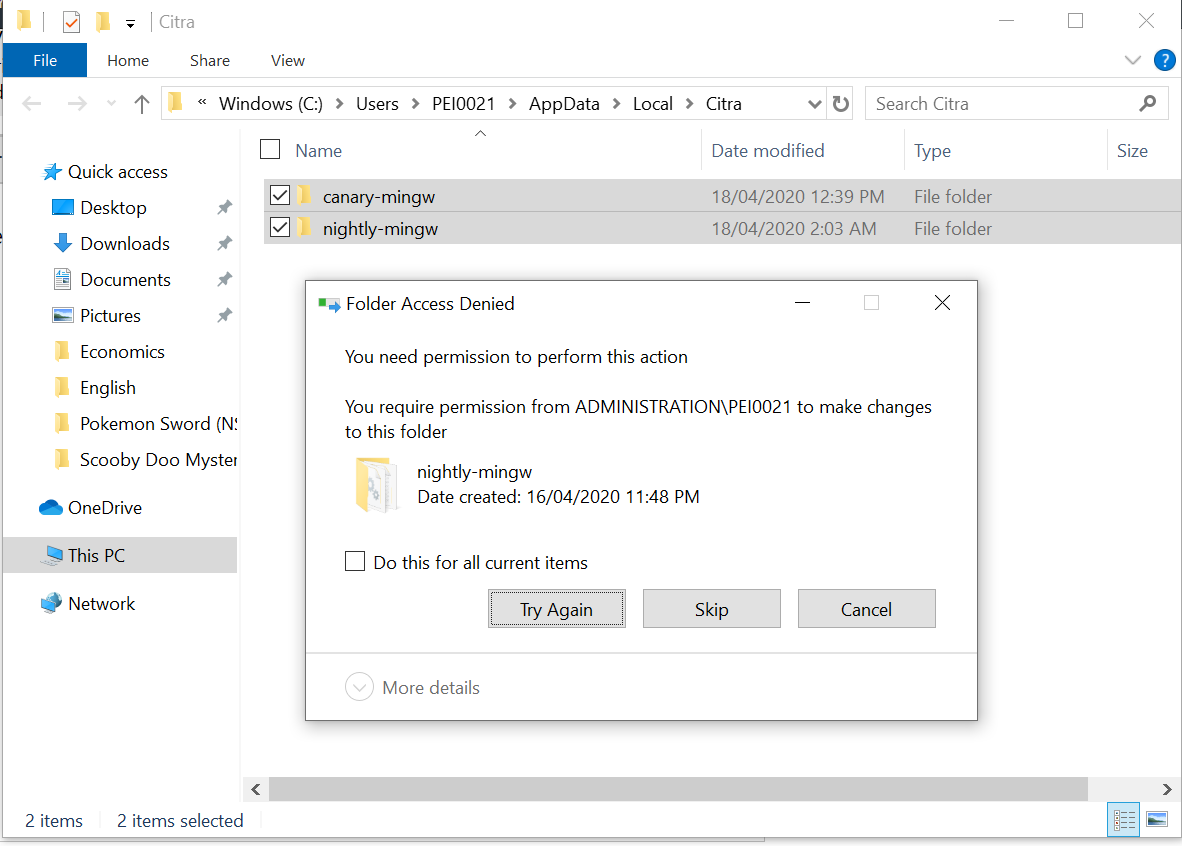The height and width of the screenshot is (846, 1182).
Task: Click the up-one-level arrow icon
Action: (141, 103)
